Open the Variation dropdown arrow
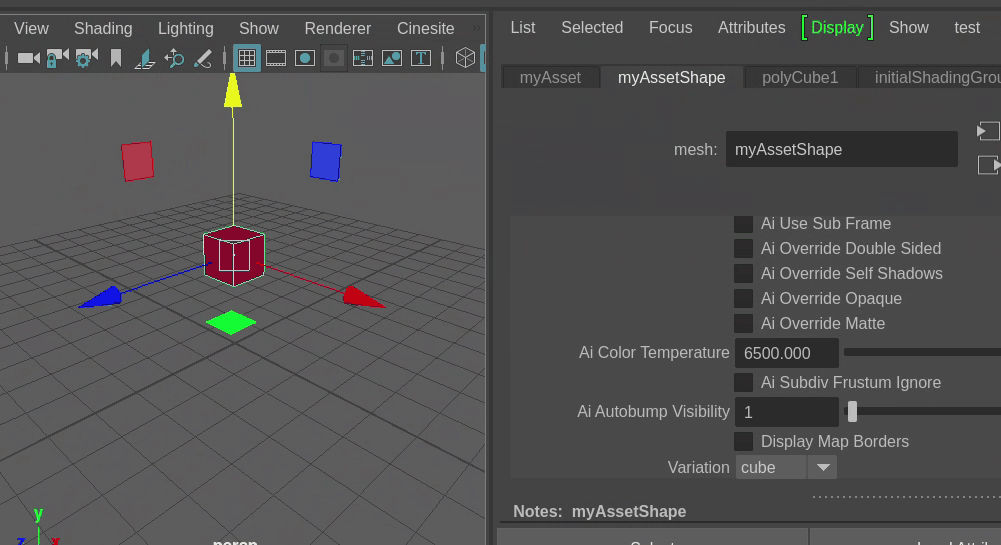Image resolution: width=1001 pixels, height=545 pixels. coord(823,468)
